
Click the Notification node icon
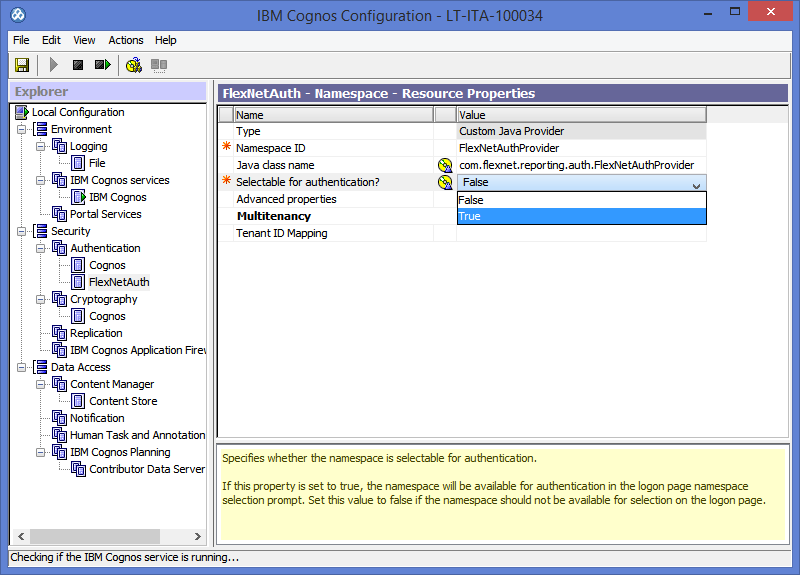click(60, 418)
